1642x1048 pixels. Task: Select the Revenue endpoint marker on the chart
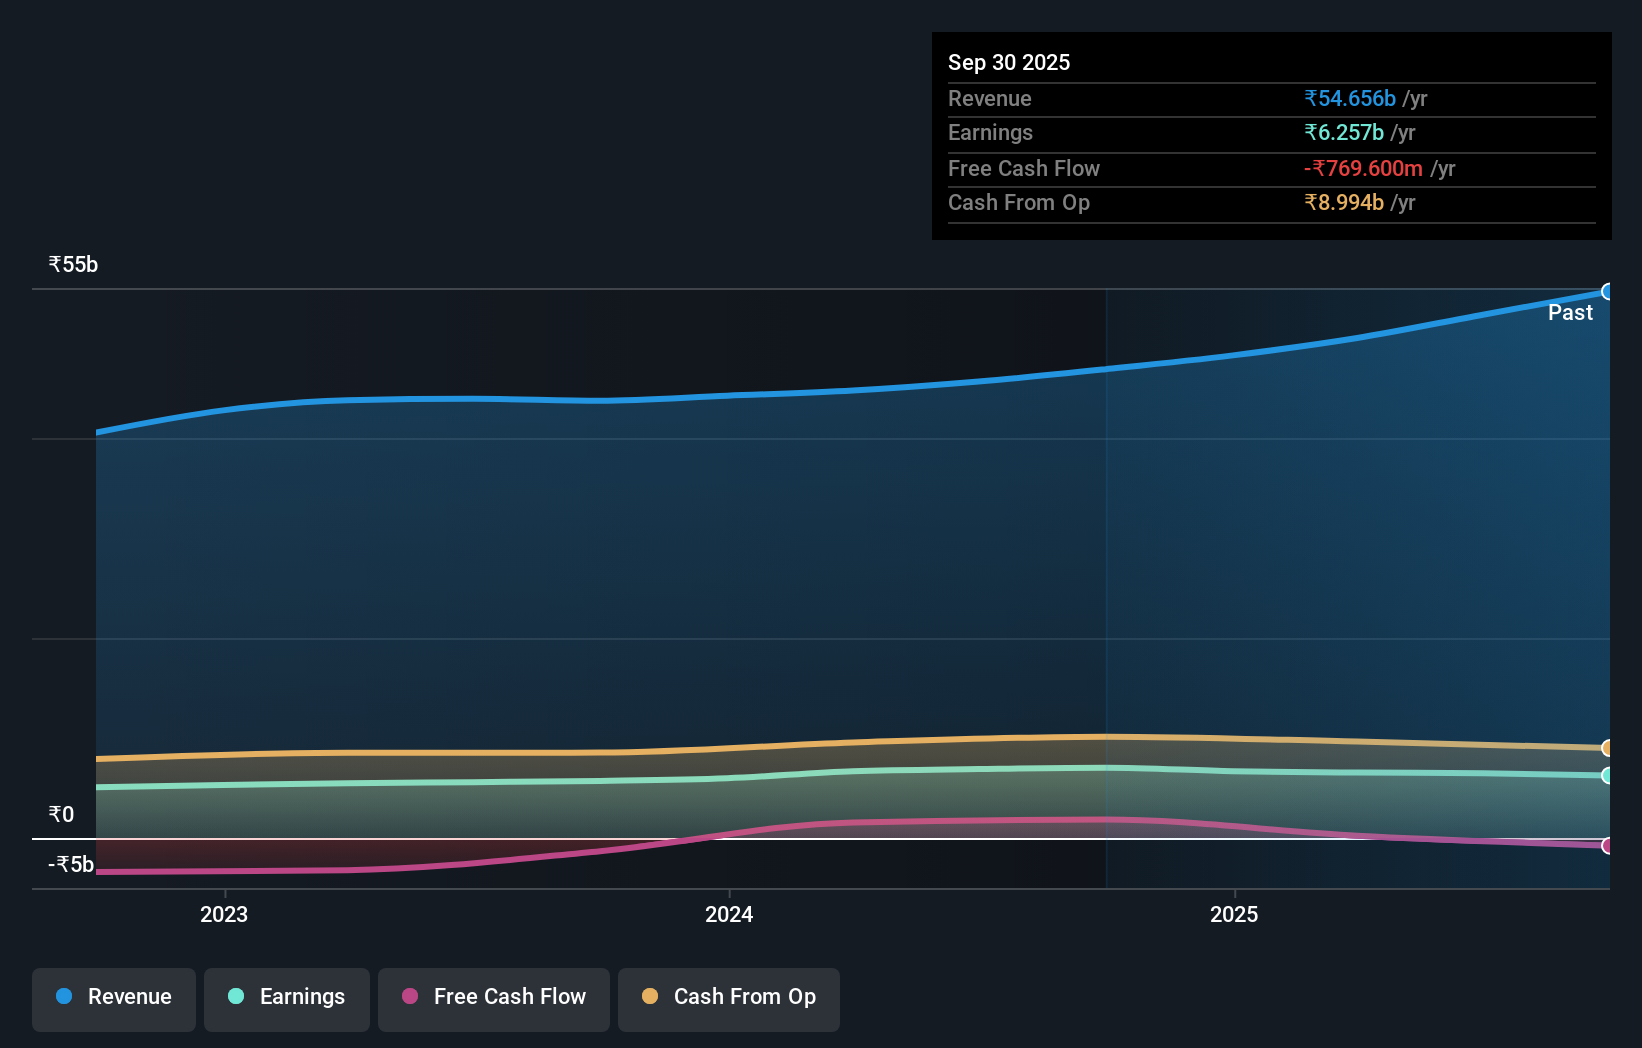tap(1608, 291)
